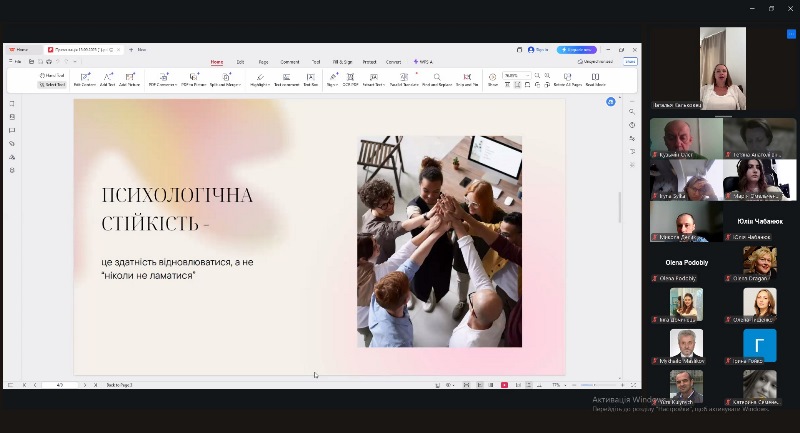
Task: Click the page number input field
Action: coord(60,385)
